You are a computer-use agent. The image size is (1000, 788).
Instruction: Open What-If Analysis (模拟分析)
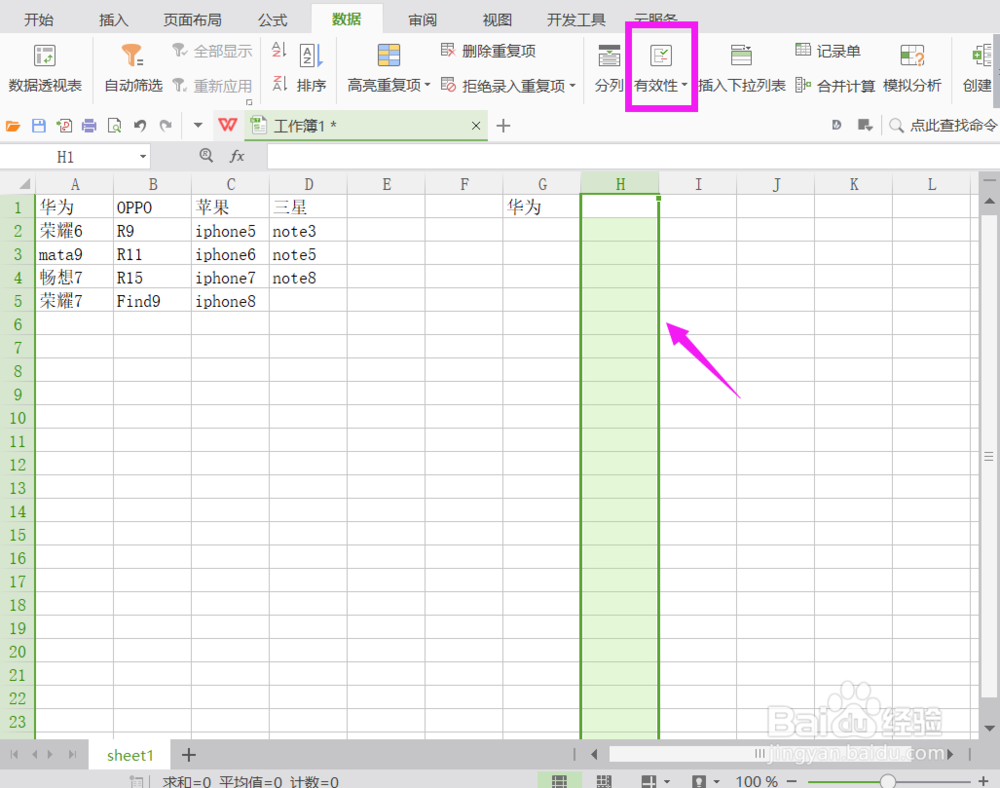pyautogui.click(x=912, y=68)
